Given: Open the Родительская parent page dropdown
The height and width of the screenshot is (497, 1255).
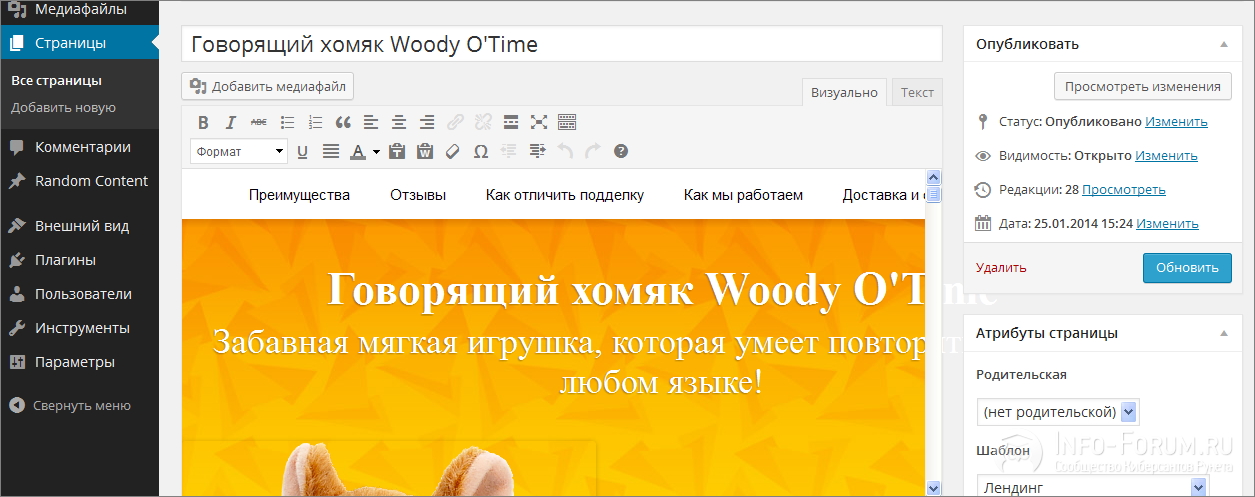Looking at the screenshot, I should 1058,412.
